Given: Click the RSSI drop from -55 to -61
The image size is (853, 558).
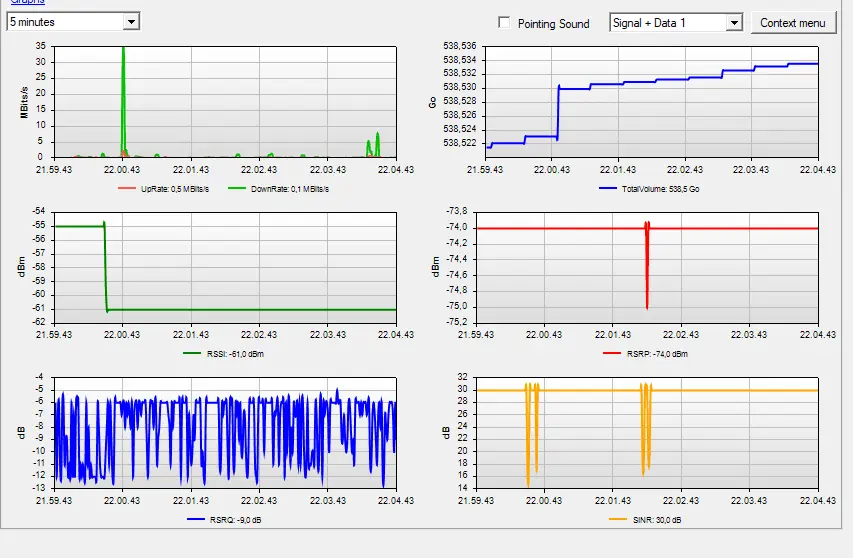Looking at the screenshot, I should (x=106, y=266).
